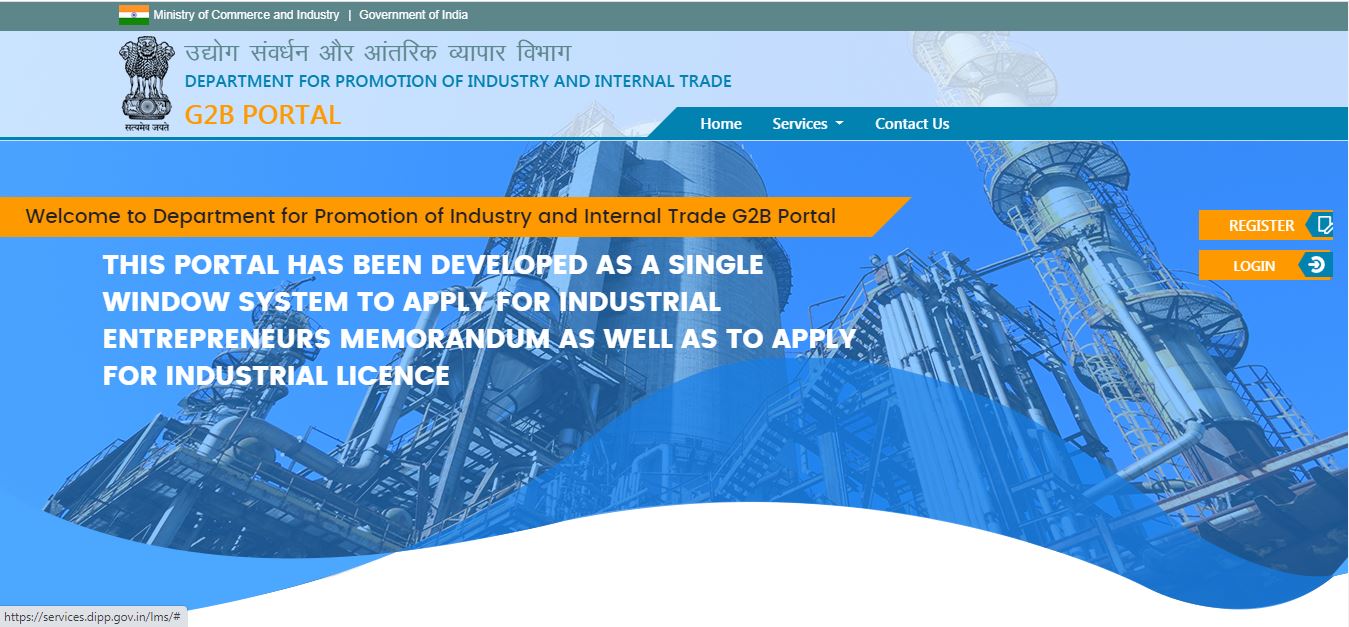This screenshot has width=1349, height=627.
Task: Expand the caret arrow on Services
Action: 838,123
